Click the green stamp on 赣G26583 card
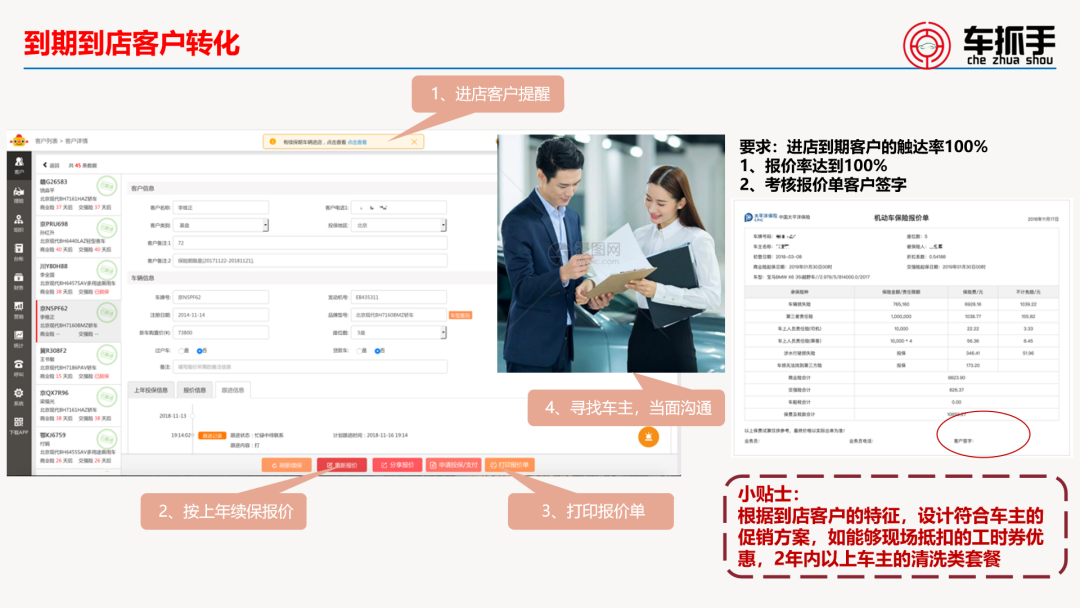1080x608 pixels. pyautogui.click(x=107, y=186)
